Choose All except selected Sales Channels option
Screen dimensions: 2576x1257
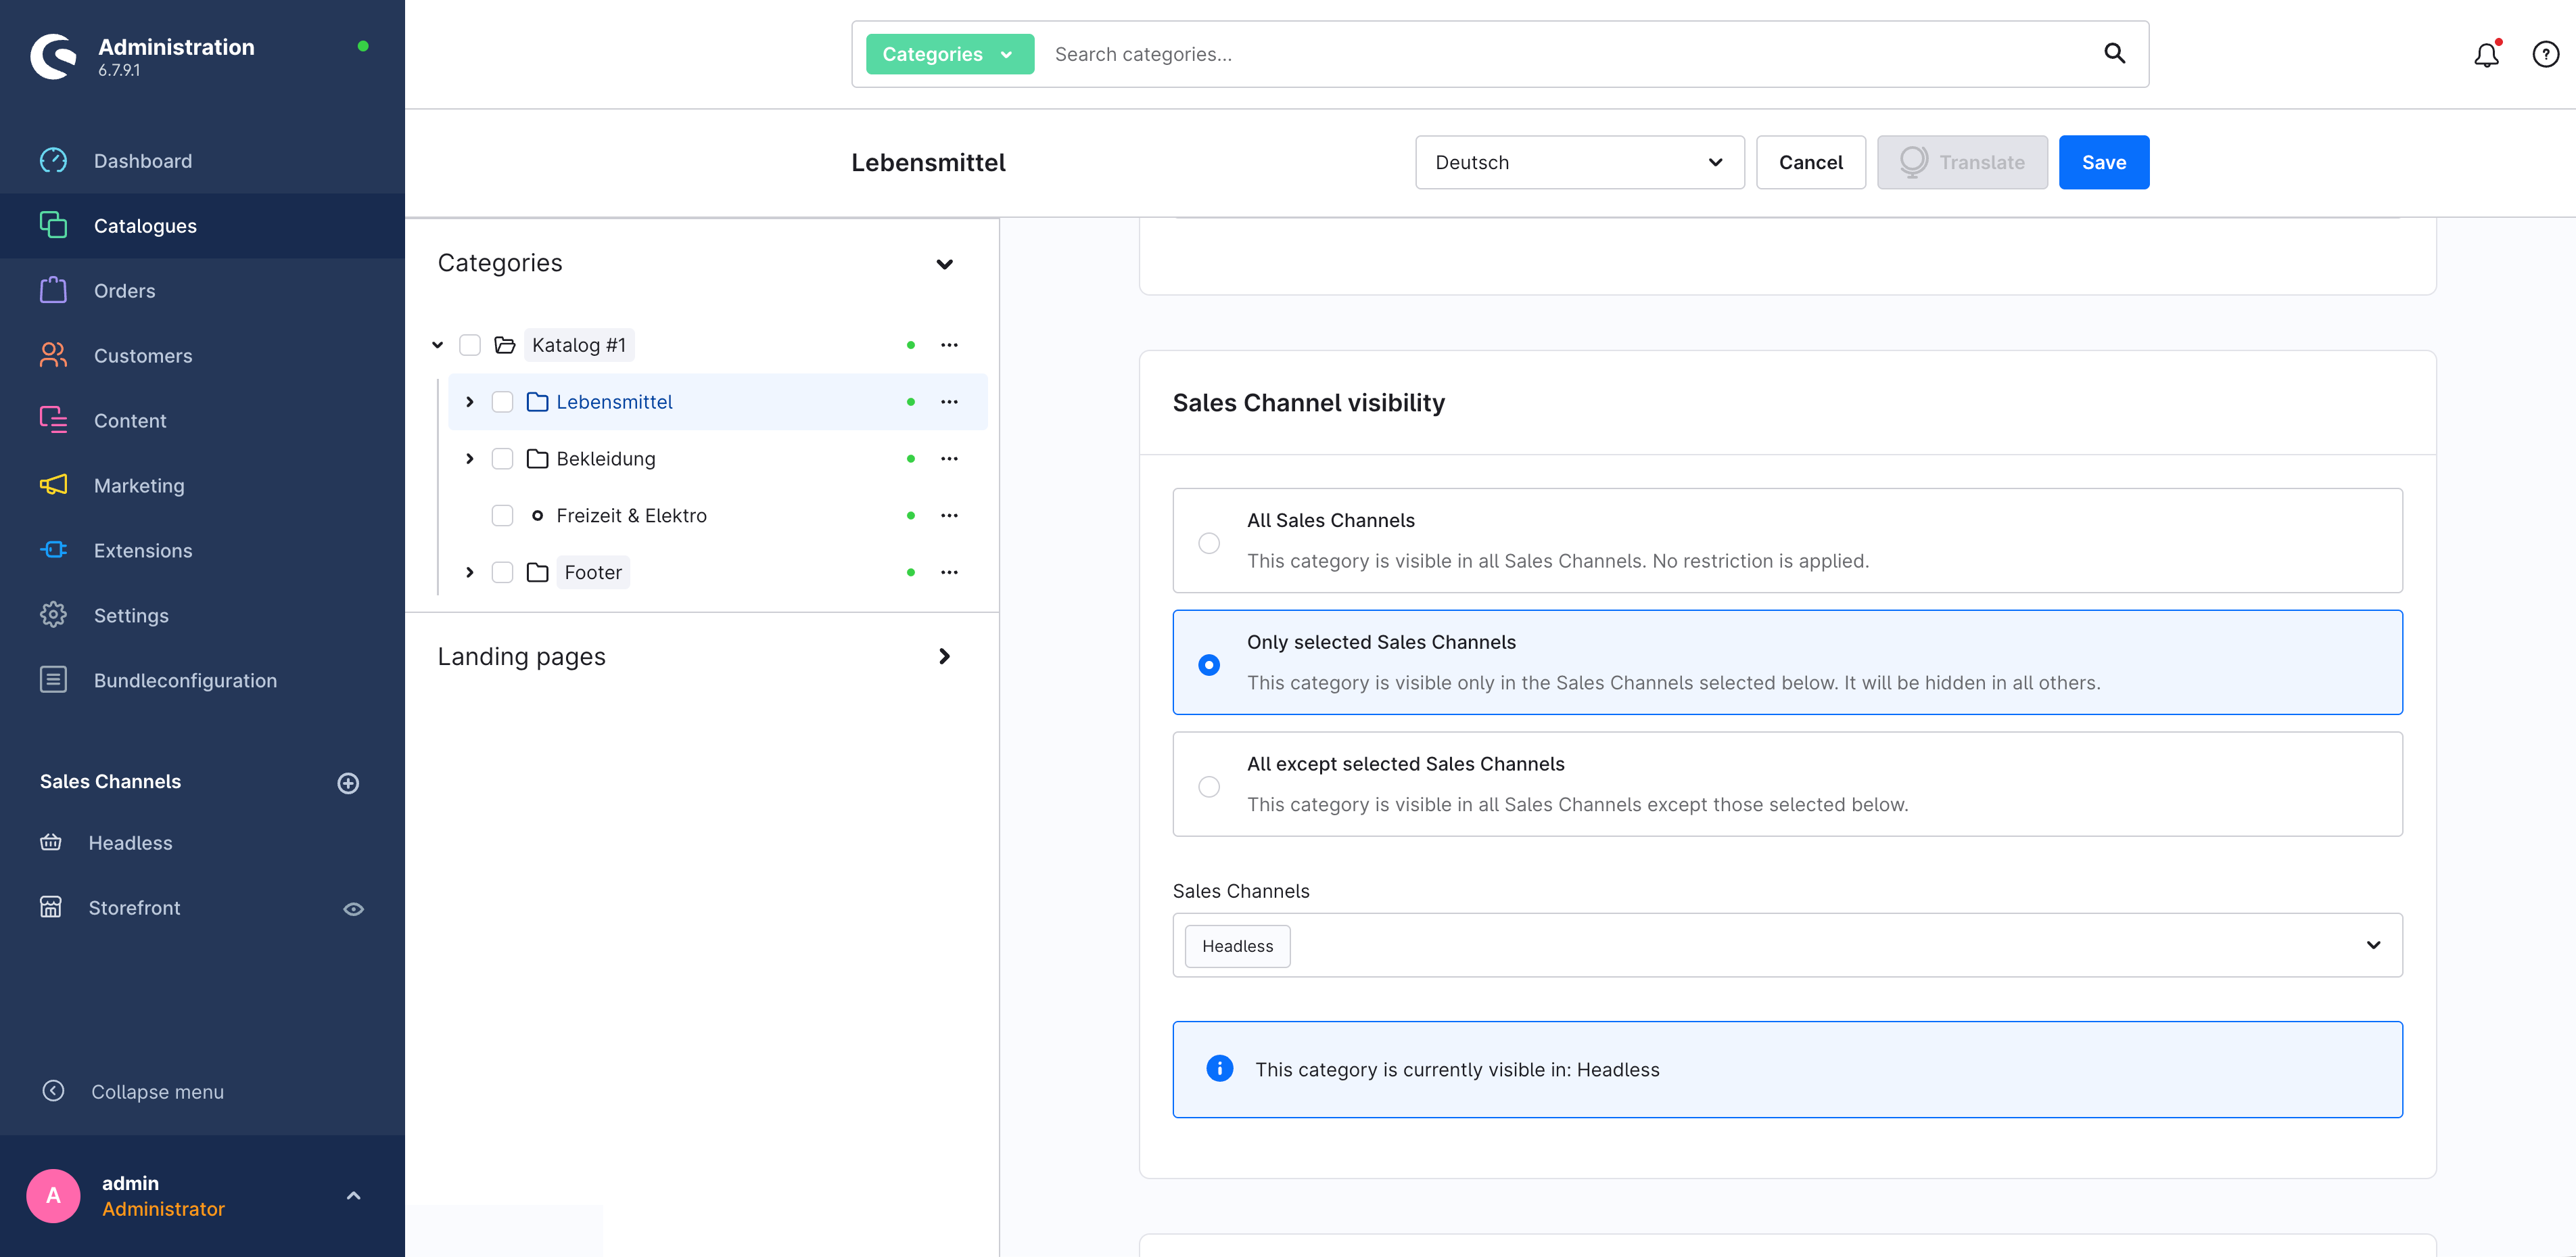click(1209, 787)
